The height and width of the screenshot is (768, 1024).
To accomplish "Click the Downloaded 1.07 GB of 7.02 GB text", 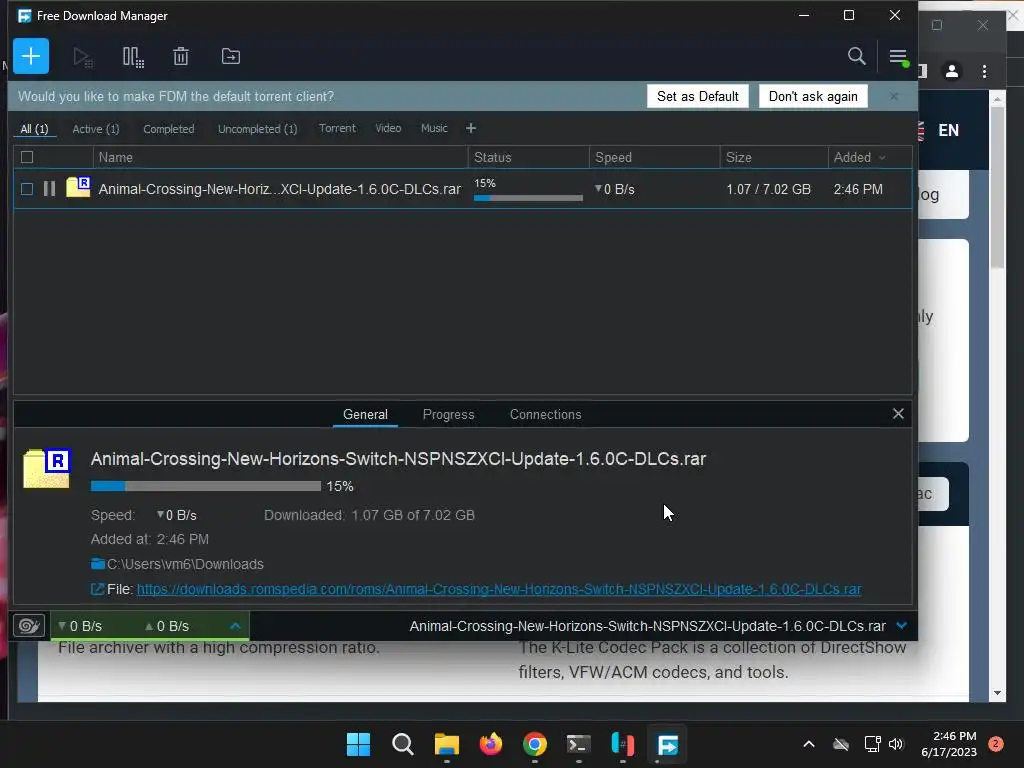I will [x=369, y=515].
